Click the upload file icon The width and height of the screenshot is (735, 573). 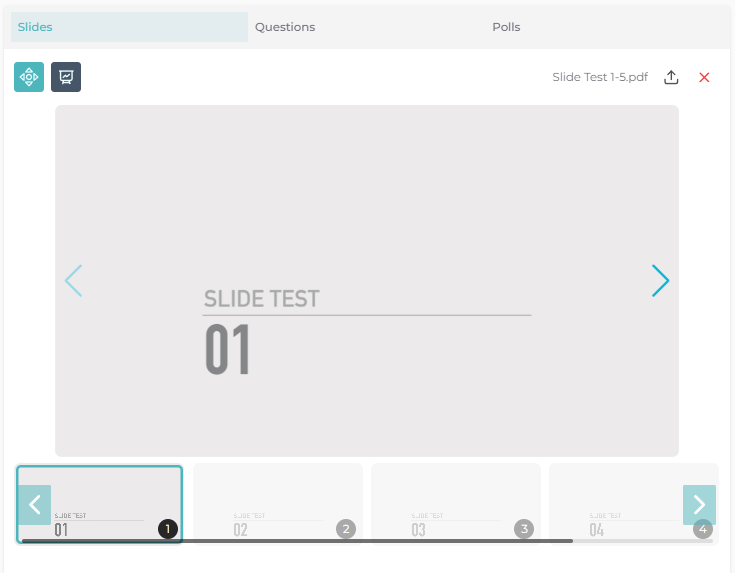click(672, 77)
